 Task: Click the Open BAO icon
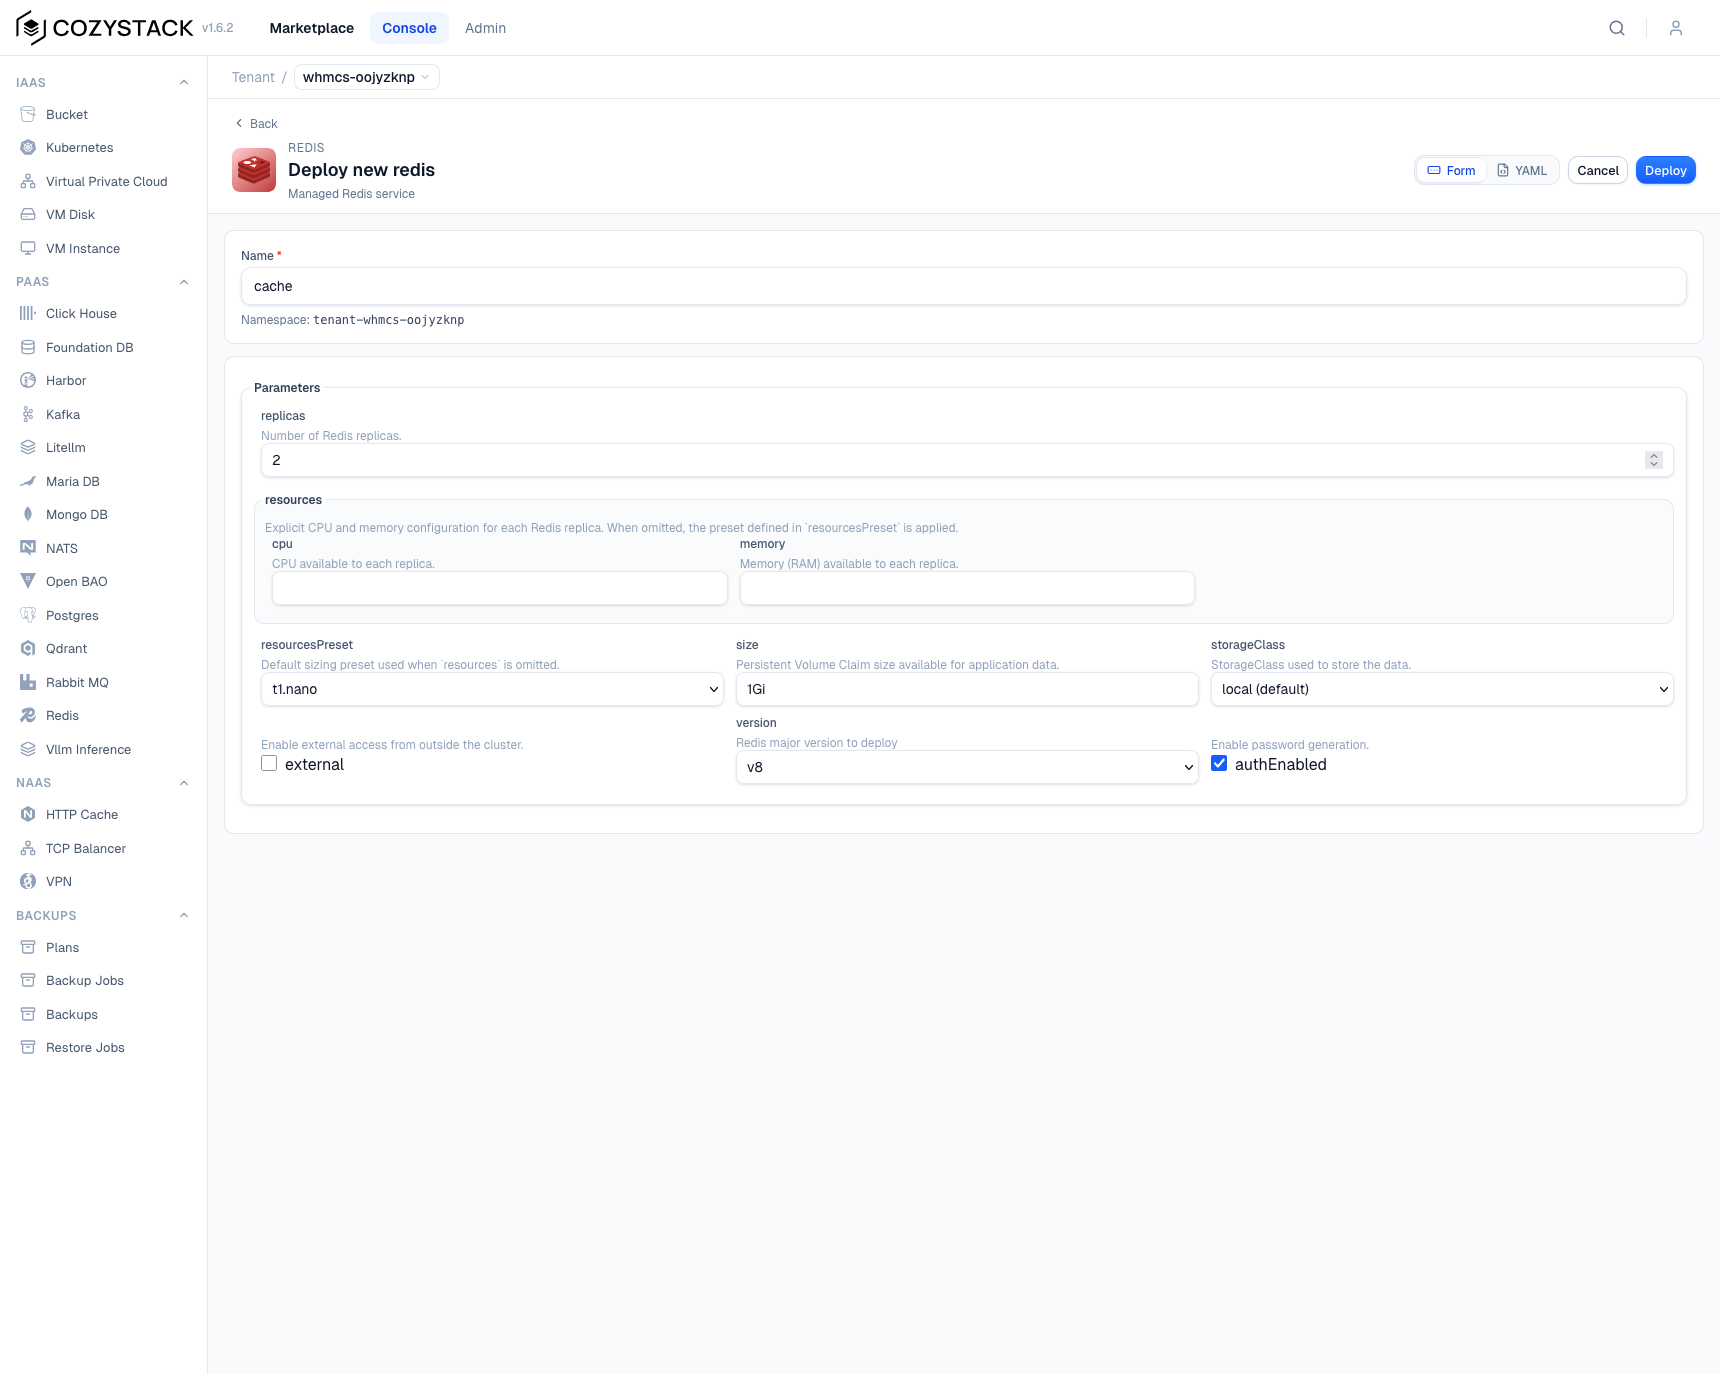click(x=28, y=581)
